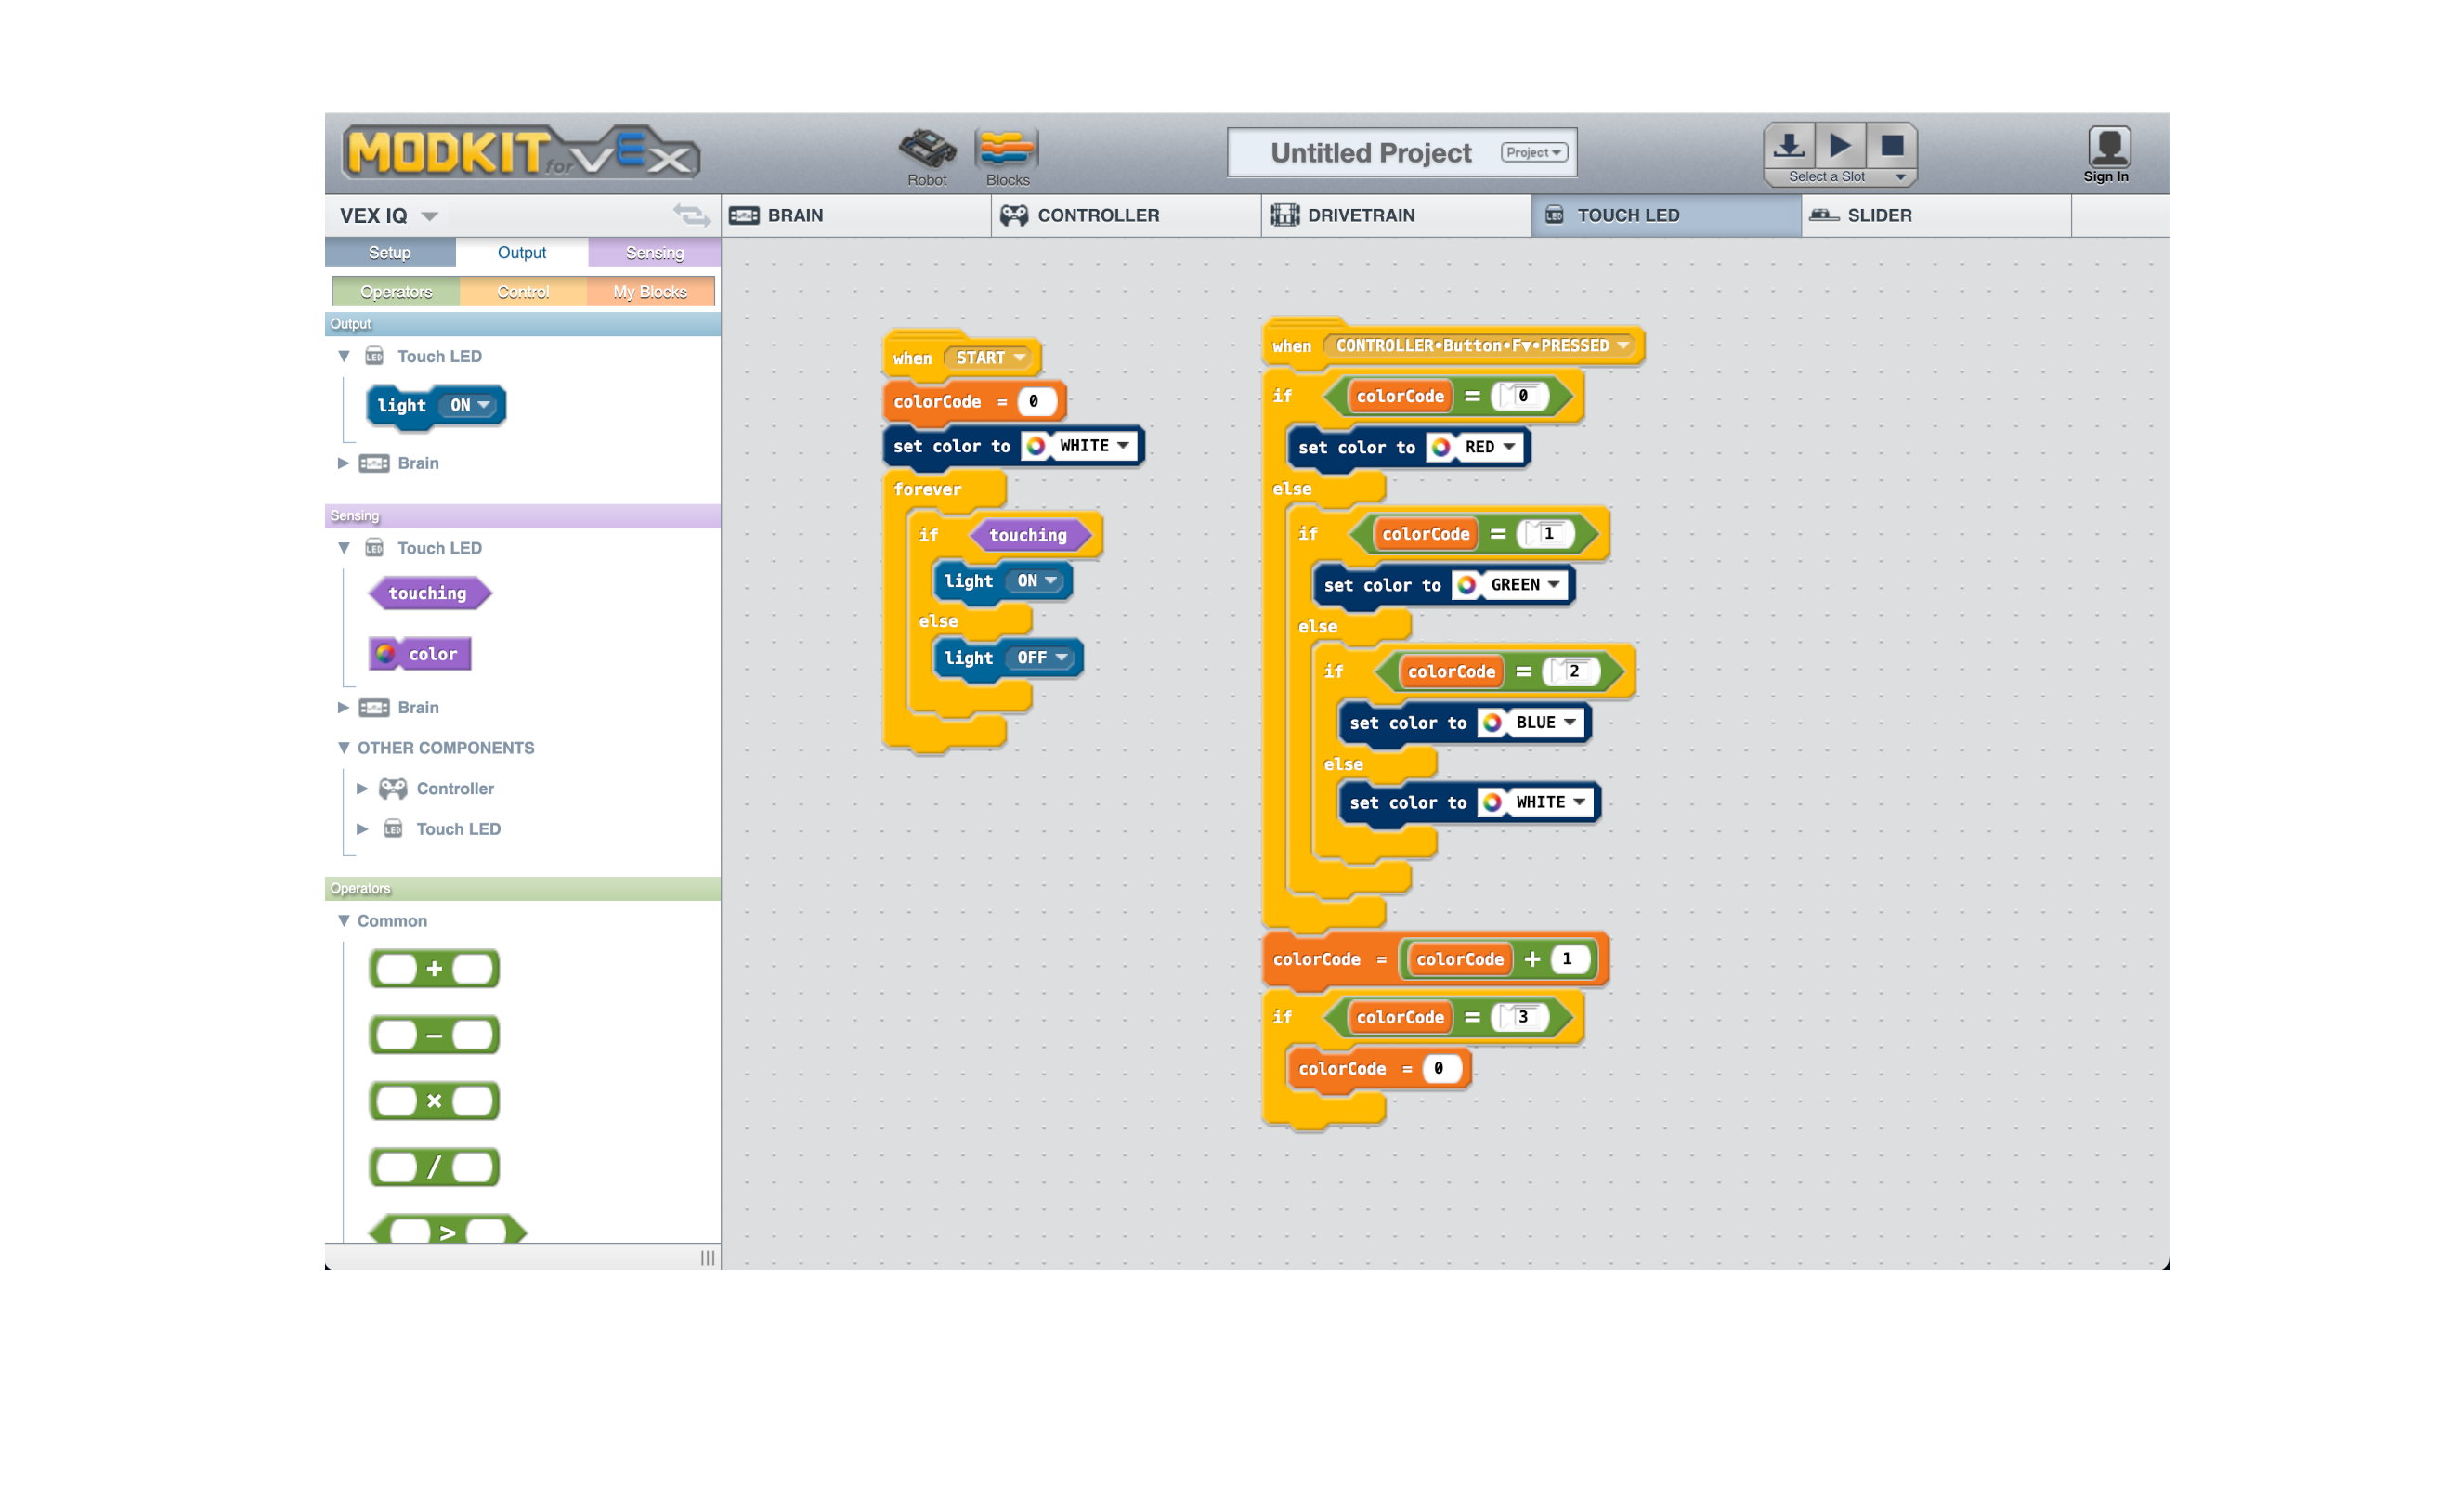Click the Untitled Project name field

pos(1370,152)
